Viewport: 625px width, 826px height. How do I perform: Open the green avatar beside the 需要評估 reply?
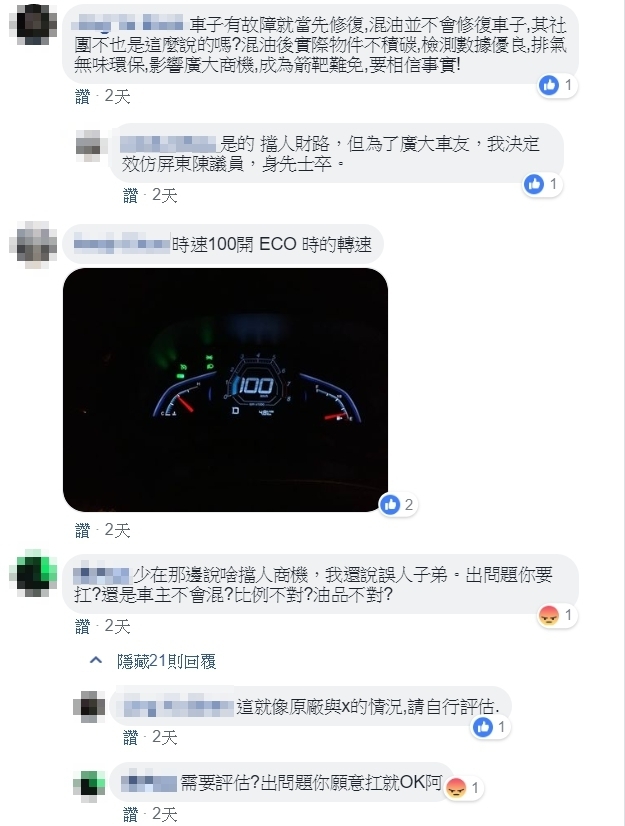pyautogui.click(x=89, y=784)
